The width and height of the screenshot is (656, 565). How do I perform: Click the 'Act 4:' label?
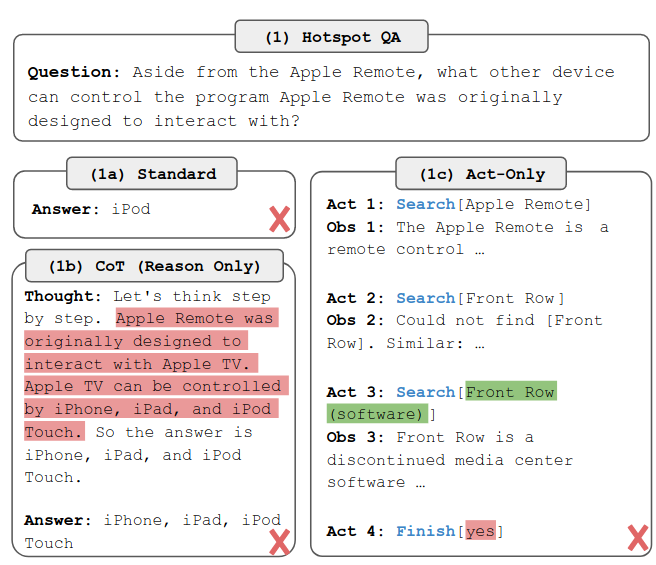pos(355,531)
